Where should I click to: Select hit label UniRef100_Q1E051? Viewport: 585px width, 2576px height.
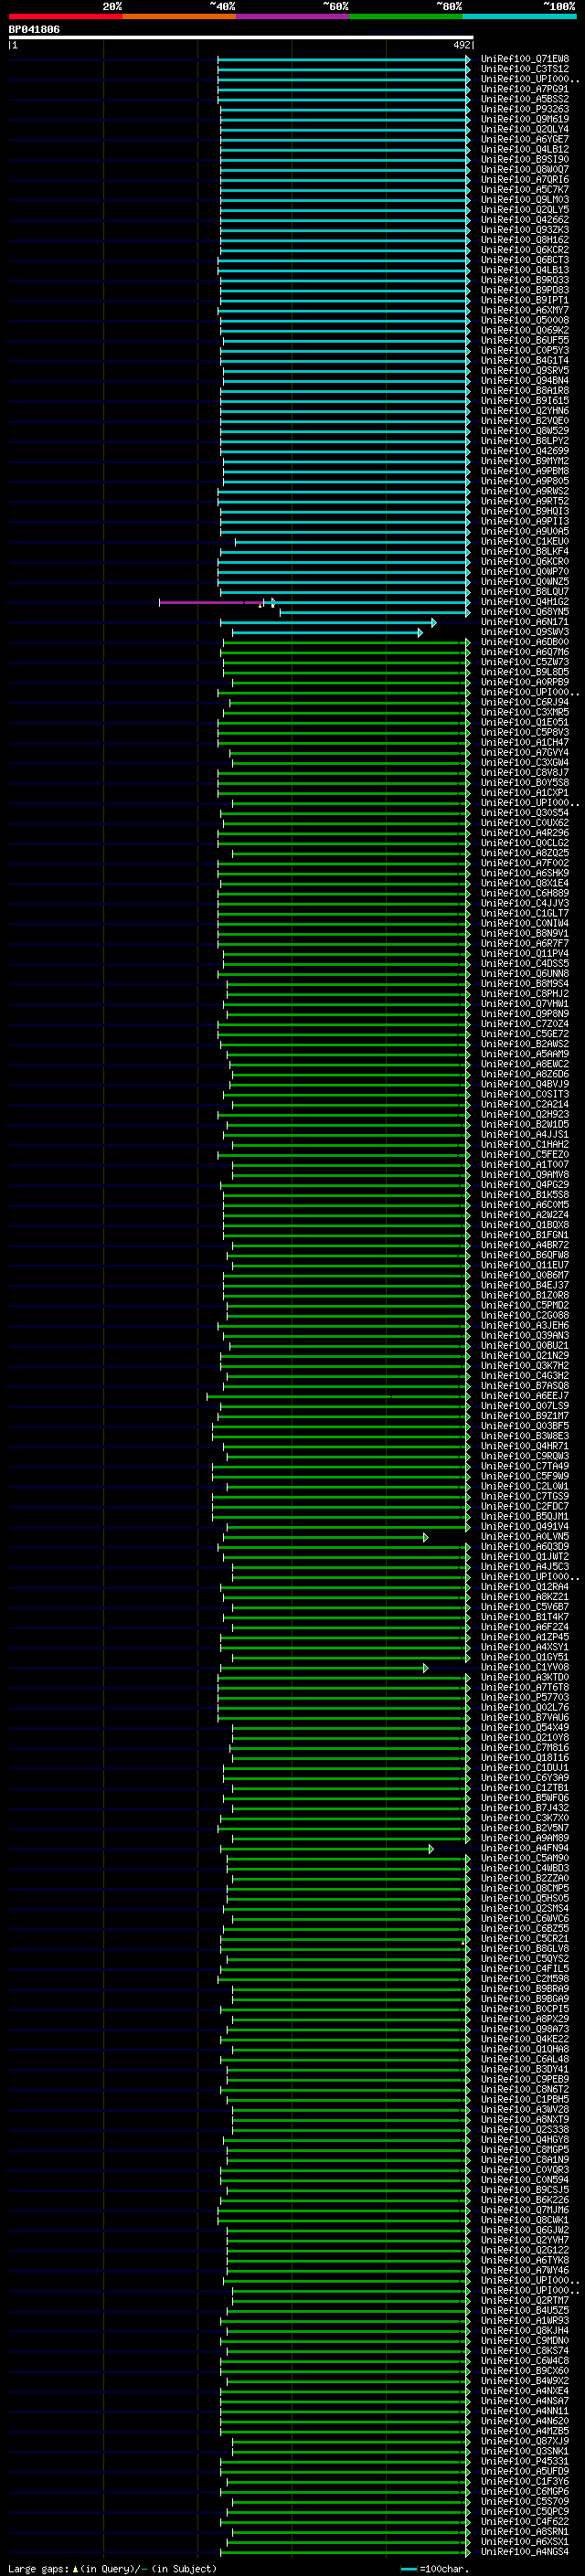click(525, 722)
